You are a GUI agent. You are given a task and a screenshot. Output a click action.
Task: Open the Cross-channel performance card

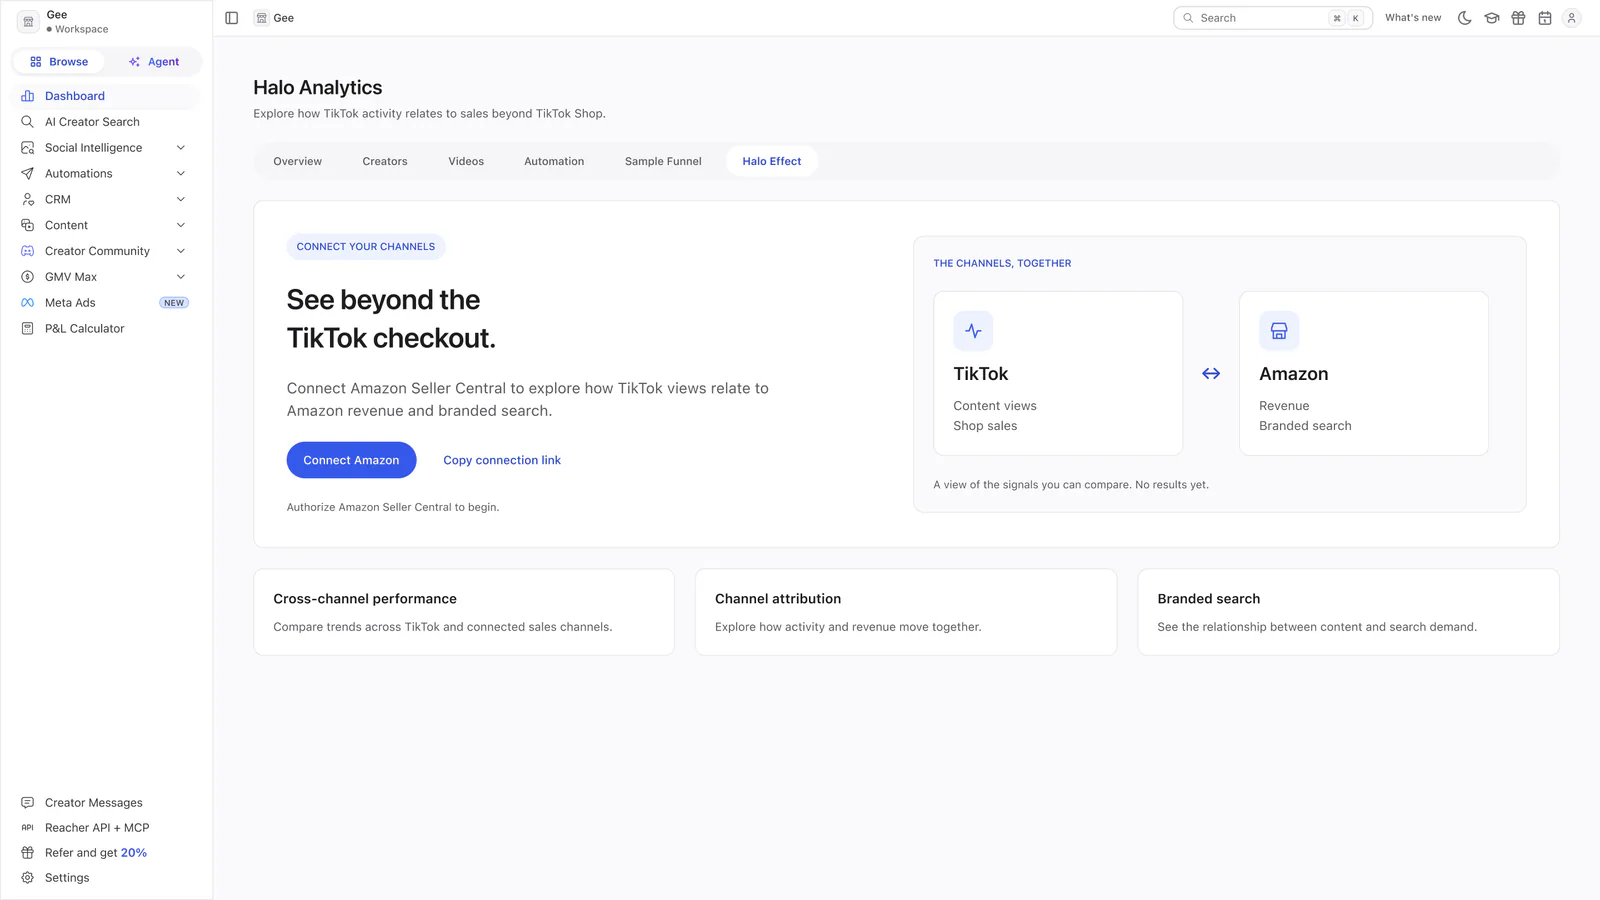[x=464, y=612]
